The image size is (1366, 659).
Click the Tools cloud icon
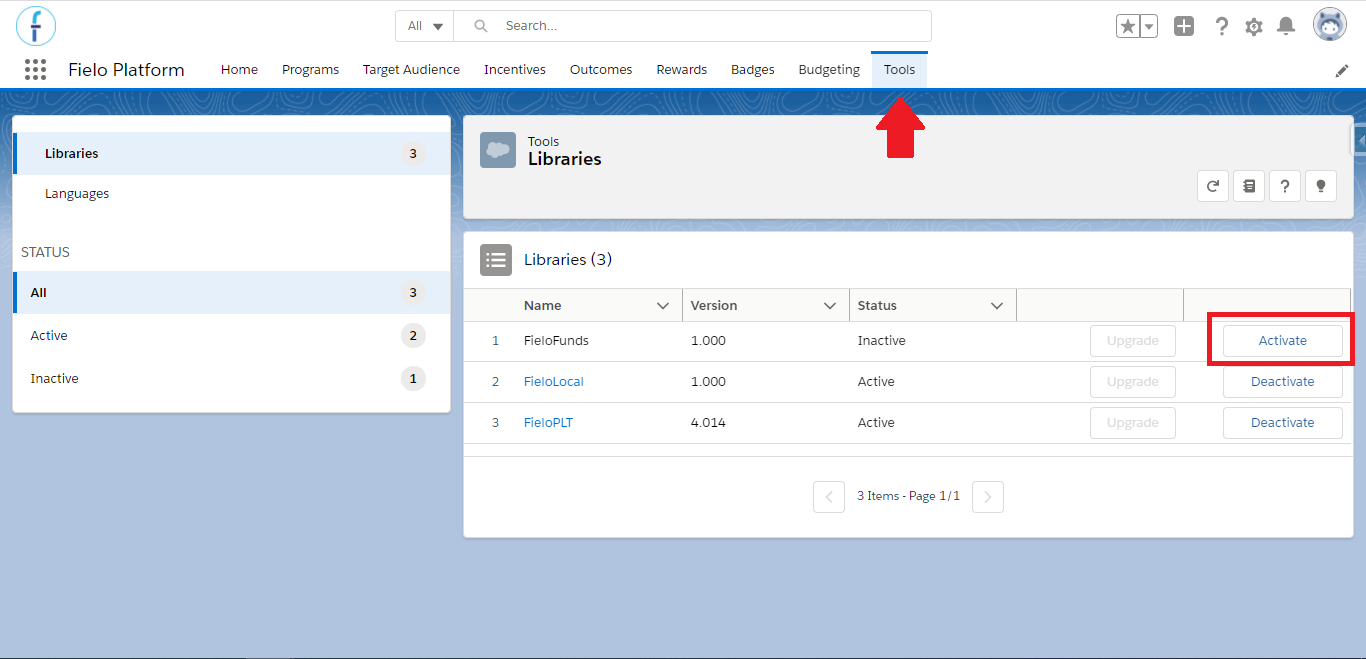(x=498, y=150)
